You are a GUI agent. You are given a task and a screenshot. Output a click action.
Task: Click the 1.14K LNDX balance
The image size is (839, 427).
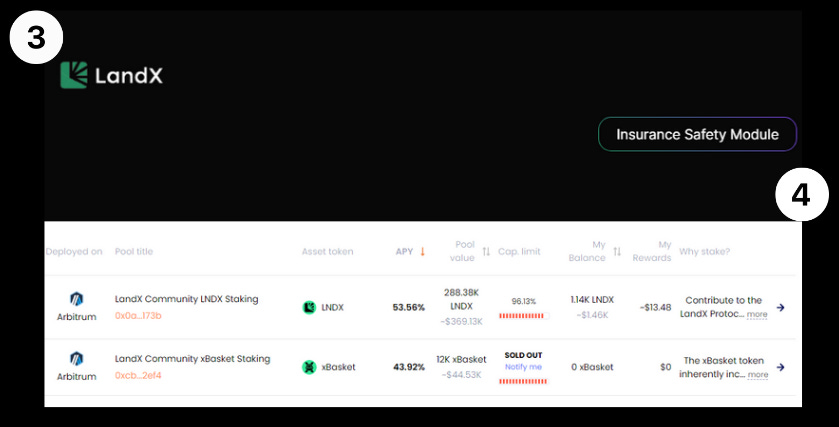click(592, 300)
